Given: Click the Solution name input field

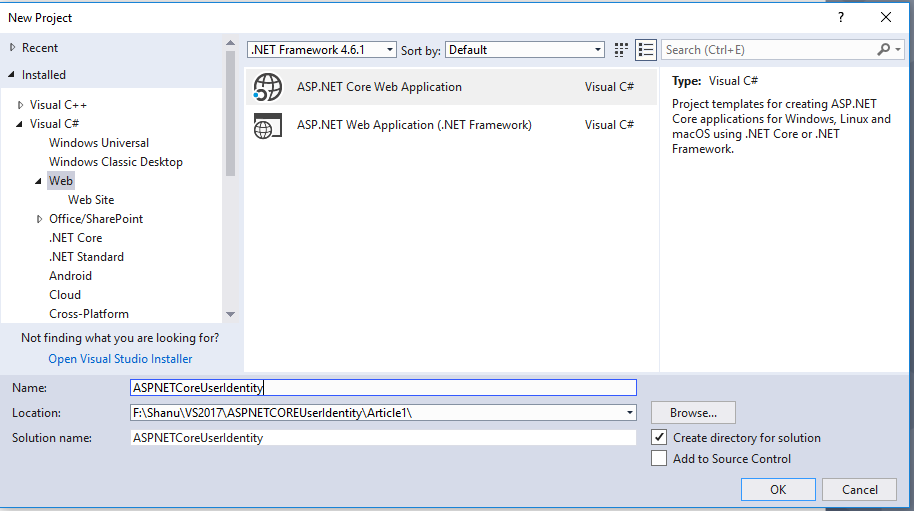Looking at the screenshot, I should pos(383,438).
